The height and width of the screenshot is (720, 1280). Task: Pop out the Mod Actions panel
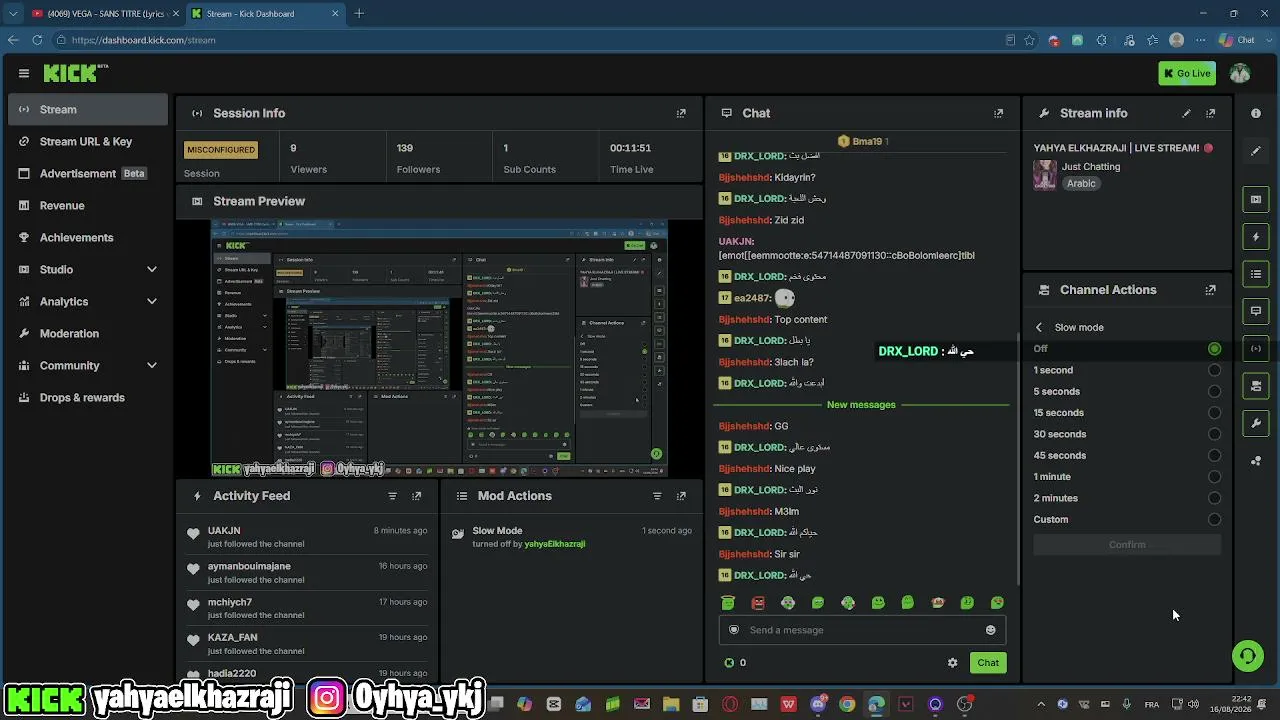point(681,496)
